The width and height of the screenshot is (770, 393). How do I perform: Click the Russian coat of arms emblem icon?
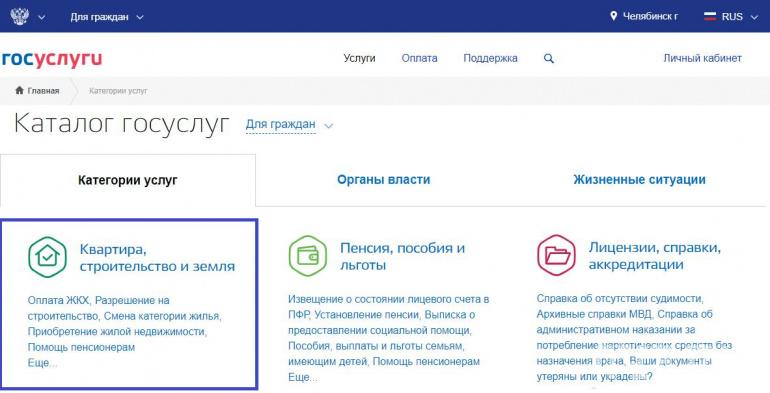20,16
